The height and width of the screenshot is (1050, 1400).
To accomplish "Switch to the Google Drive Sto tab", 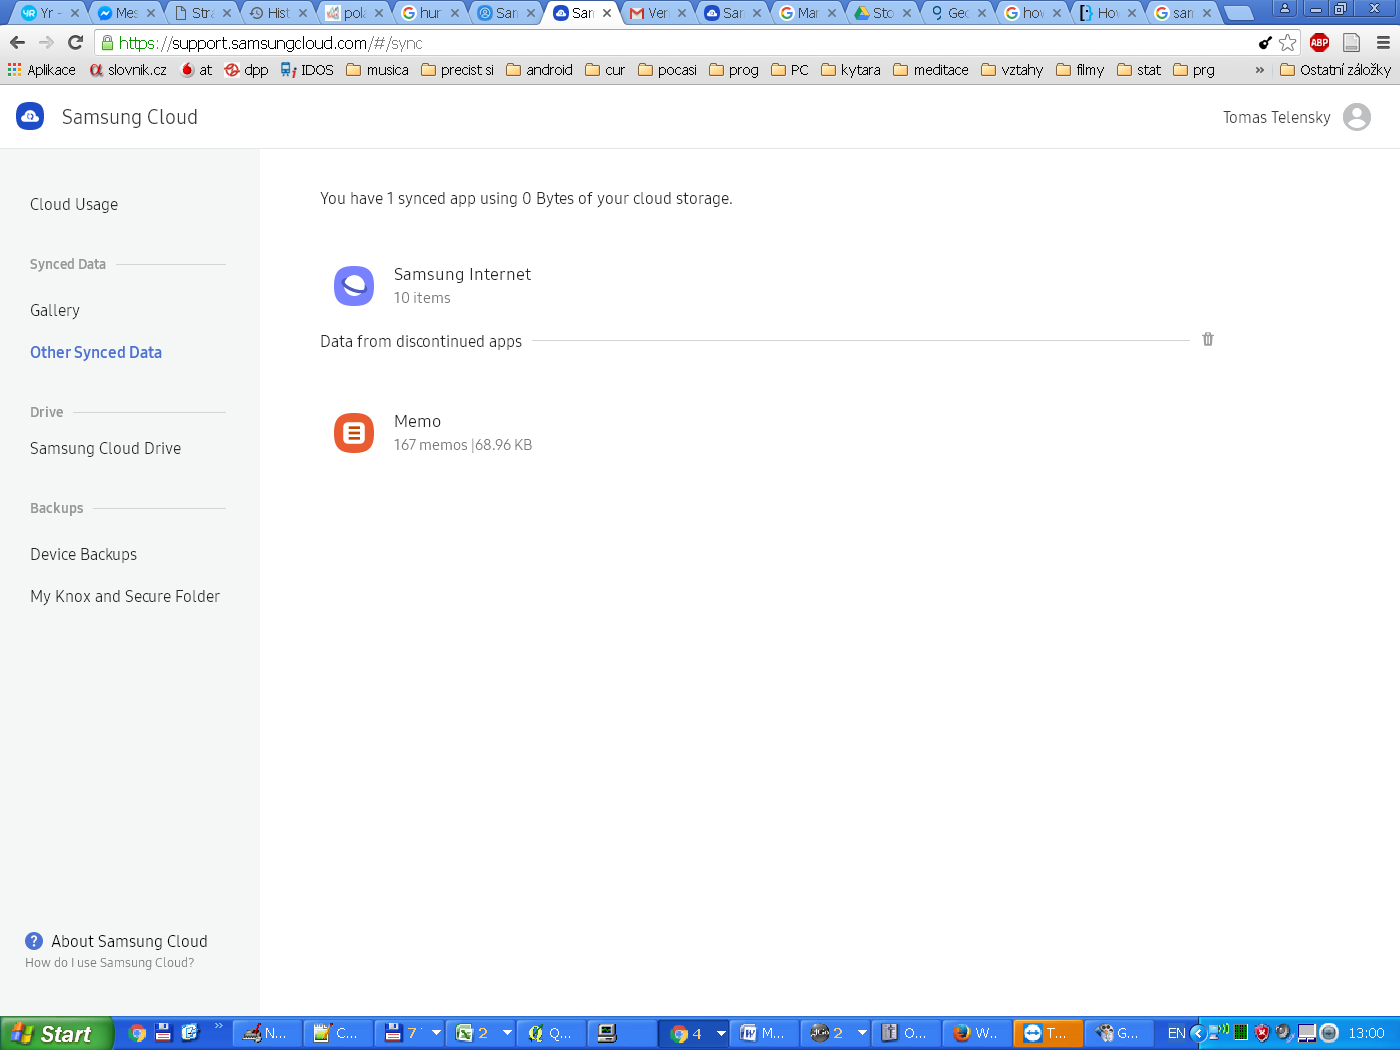I will coord(881,13).
